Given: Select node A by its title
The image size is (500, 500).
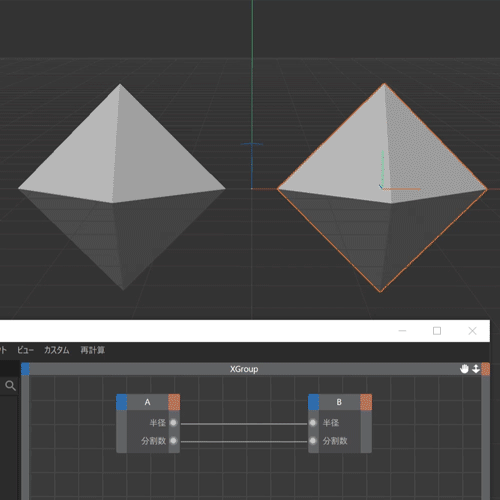Looking at the screenshot, I should [x=148, y=402].
